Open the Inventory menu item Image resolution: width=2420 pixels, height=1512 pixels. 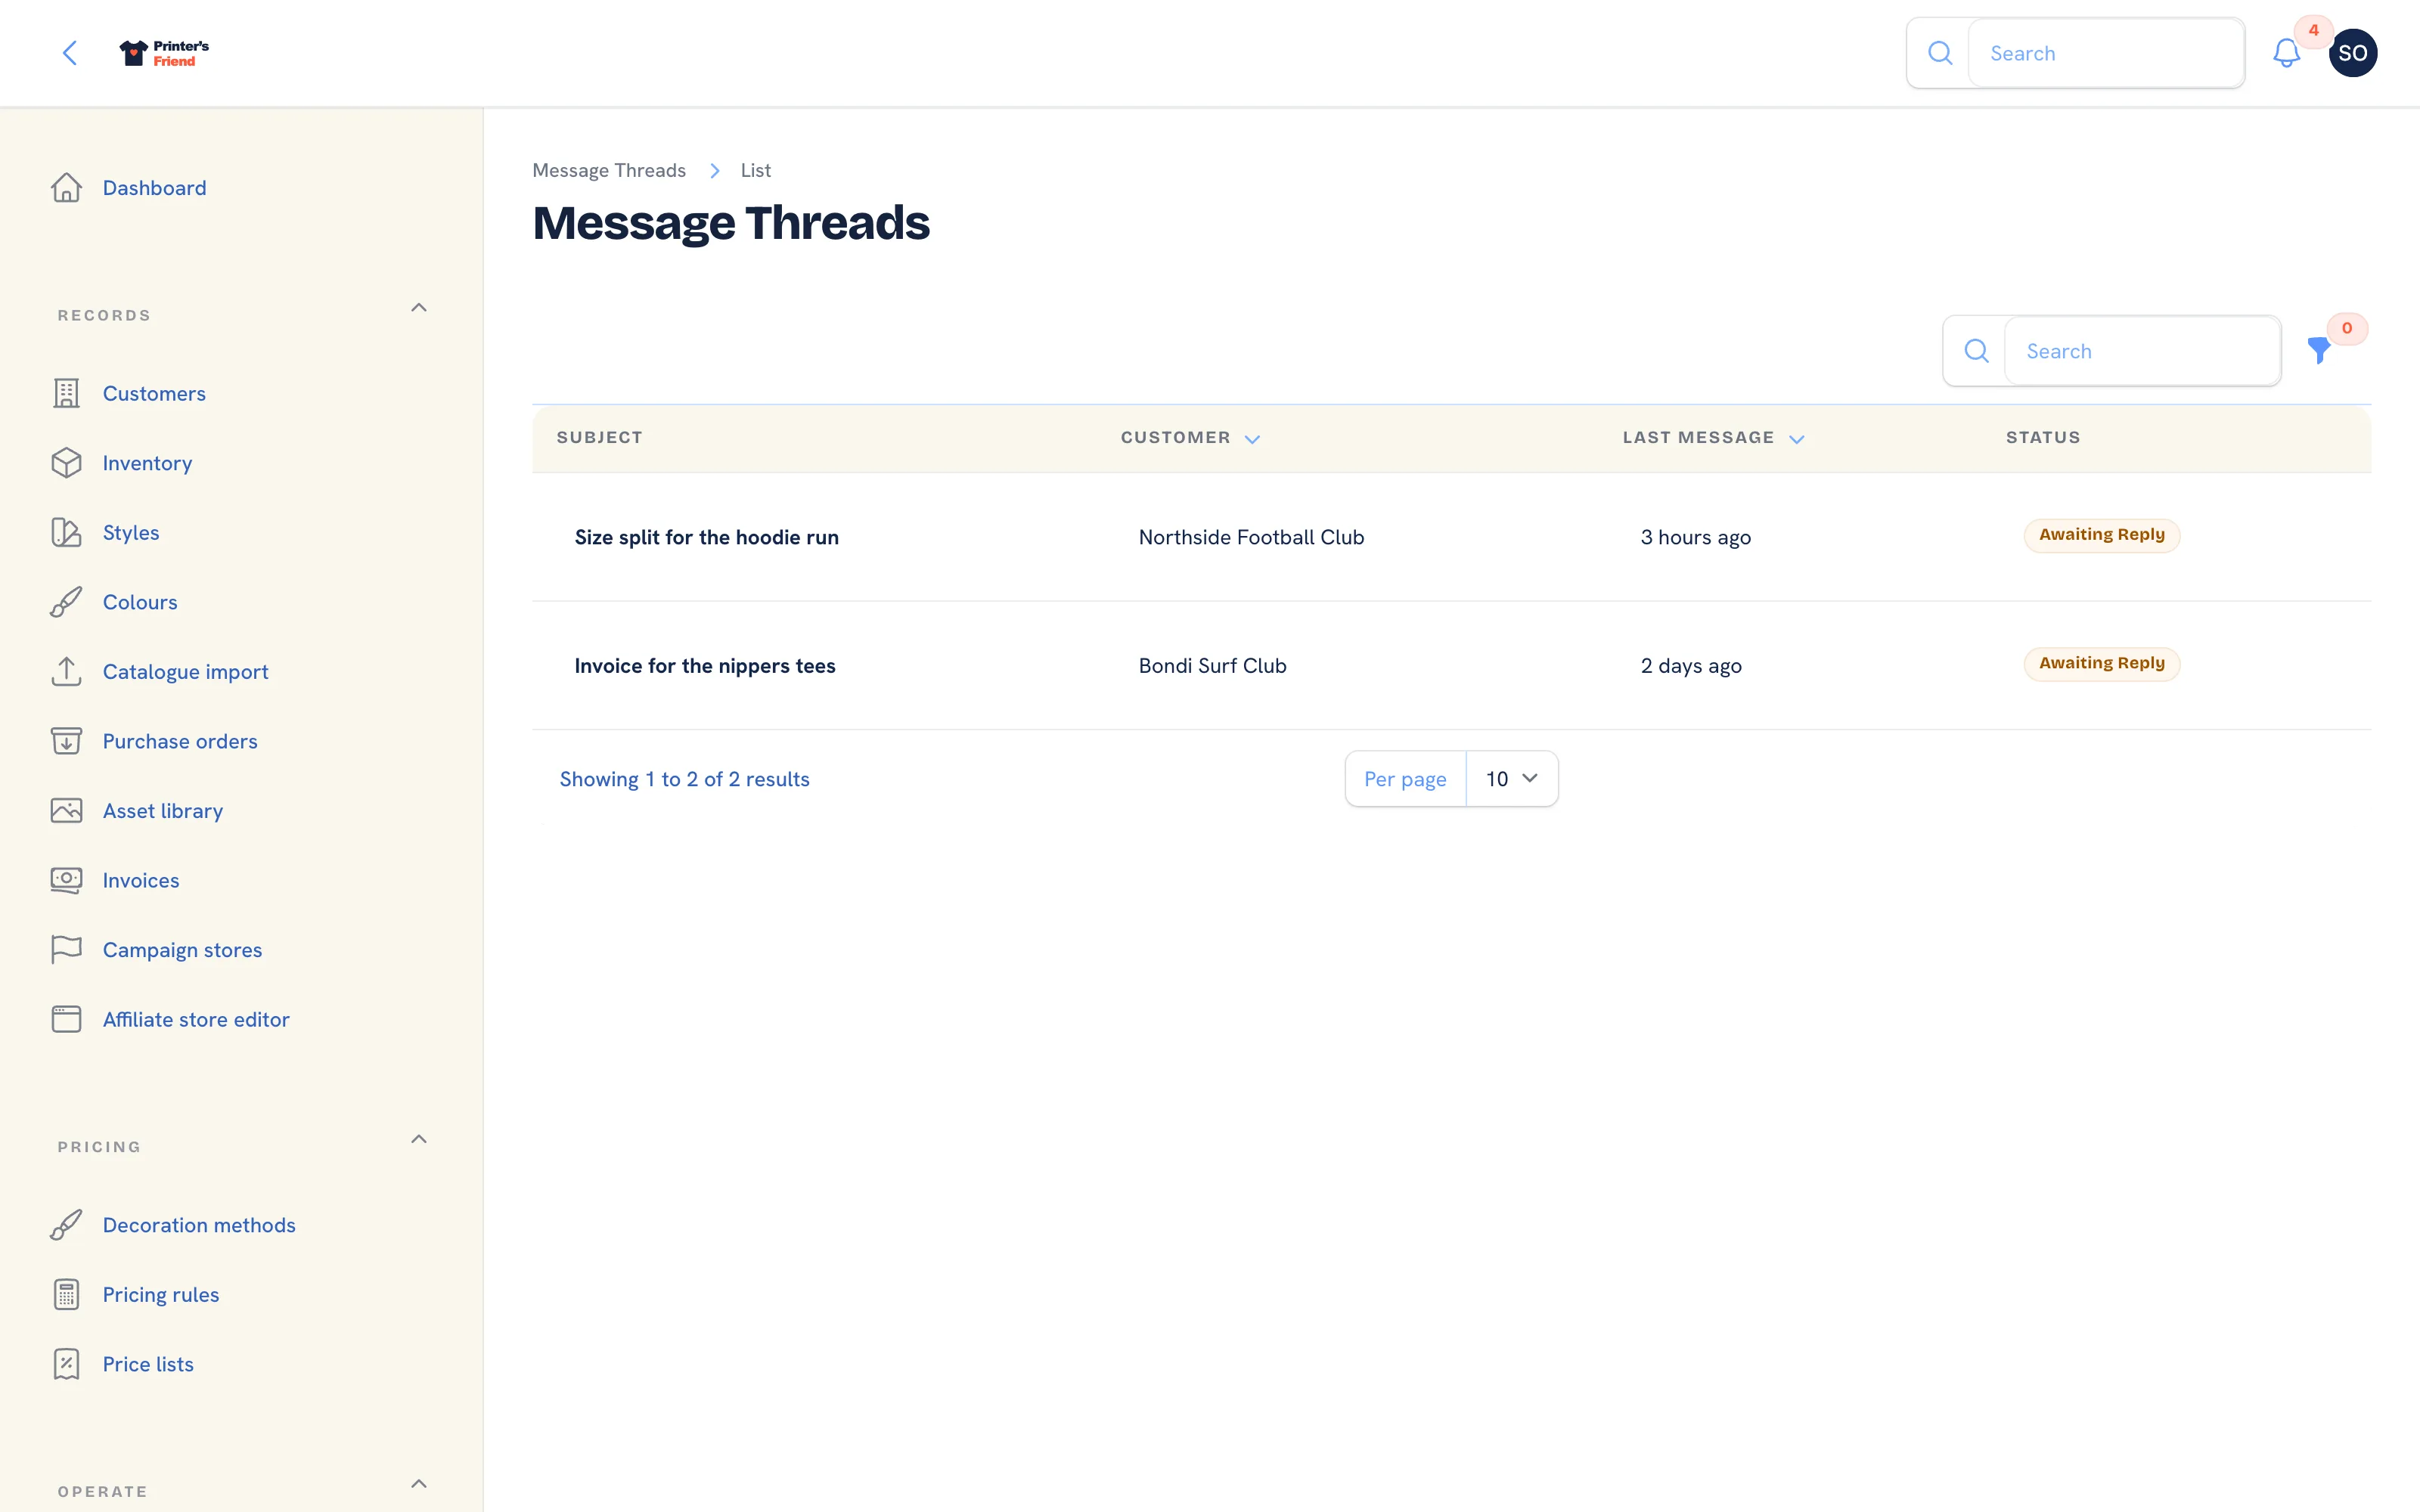[147, 463]
